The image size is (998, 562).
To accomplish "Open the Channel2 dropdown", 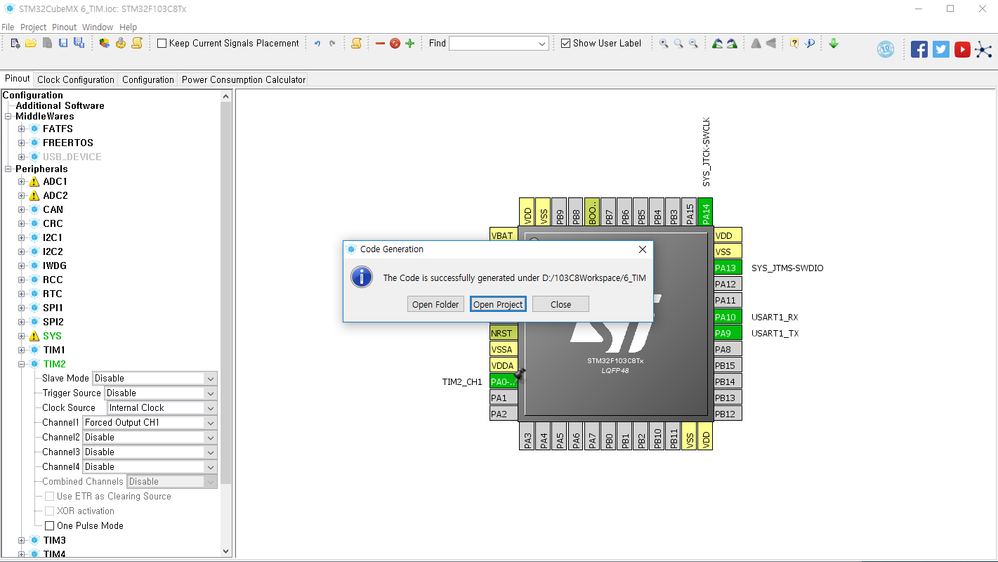I will click(210, 437).
